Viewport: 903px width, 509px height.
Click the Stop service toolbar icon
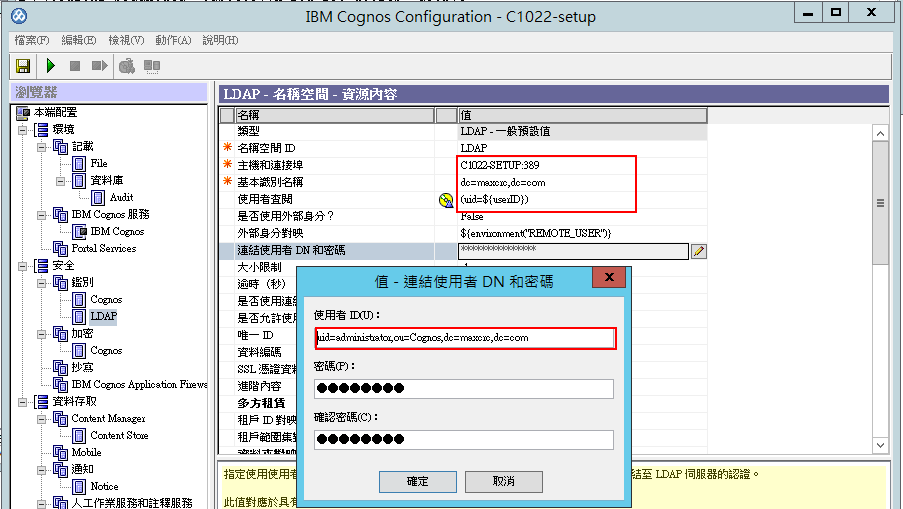pyautogui.click(x=75, y=66)
